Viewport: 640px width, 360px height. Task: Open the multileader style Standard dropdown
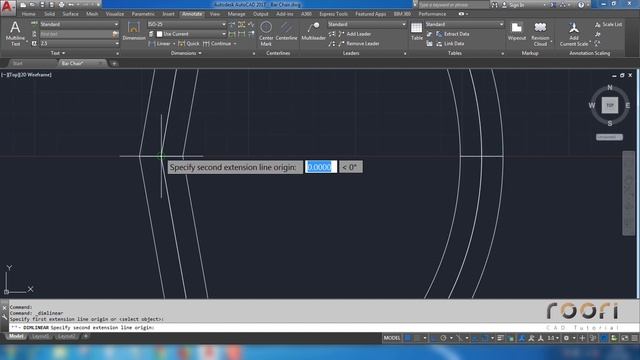tap(367, 24)
